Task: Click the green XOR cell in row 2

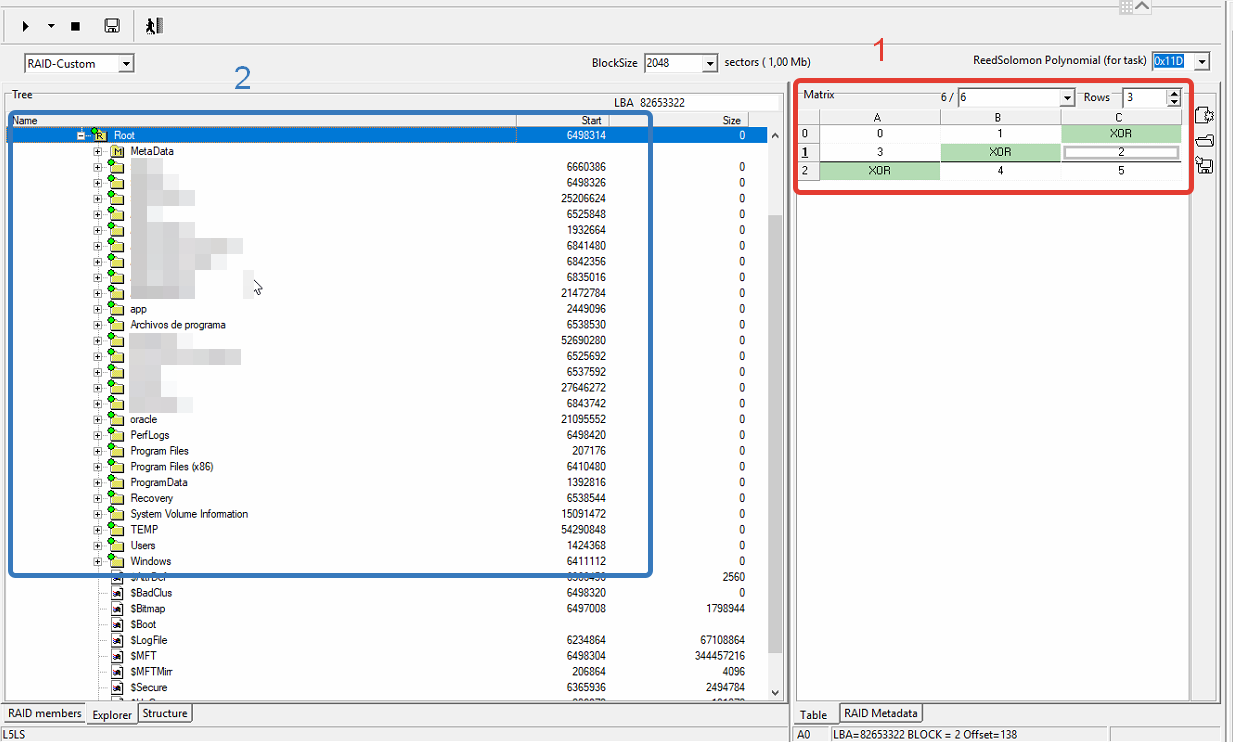Action: 879,171
